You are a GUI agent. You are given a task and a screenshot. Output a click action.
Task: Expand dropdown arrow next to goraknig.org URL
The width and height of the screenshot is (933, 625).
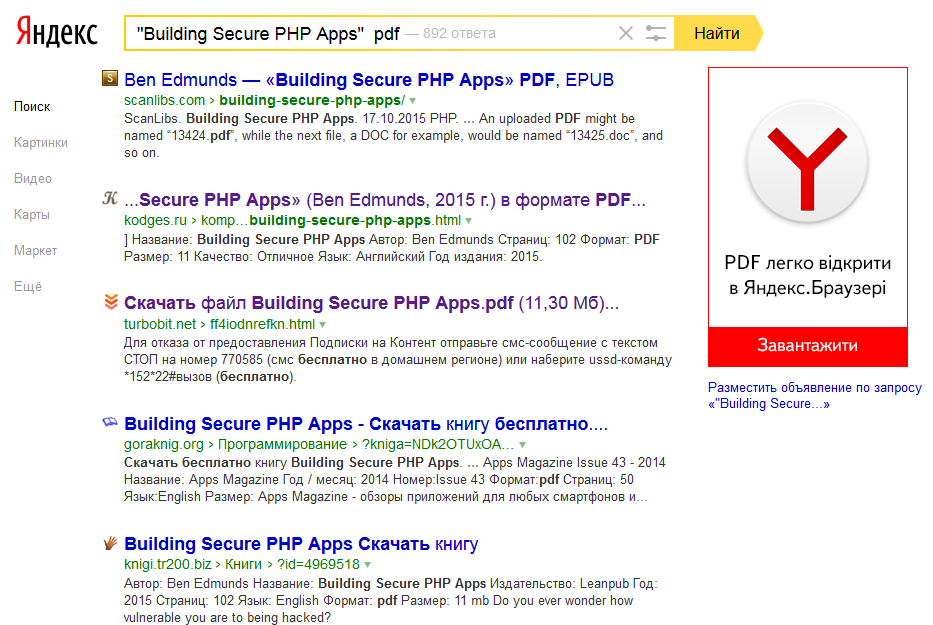point(522,445)
